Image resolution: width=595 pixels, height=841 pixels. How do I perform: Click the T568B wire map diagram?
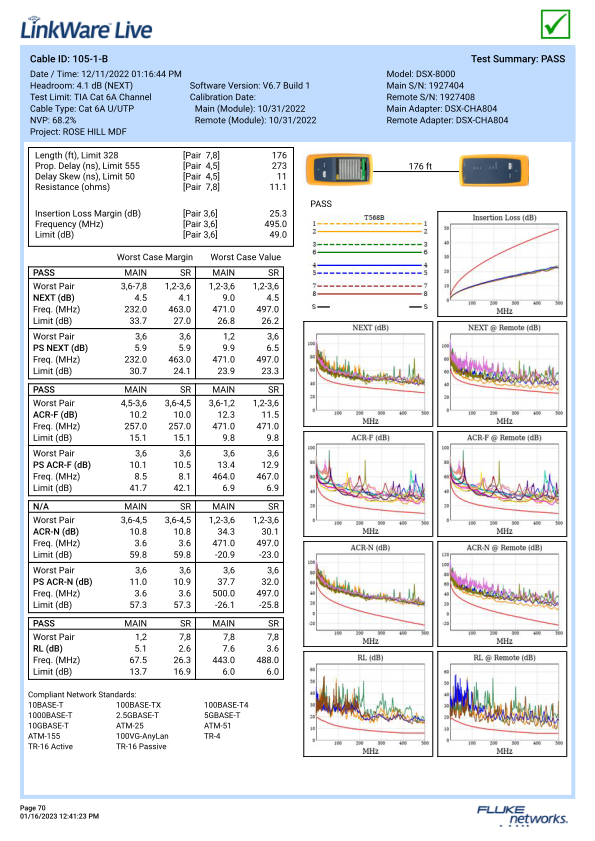coord(370,262)
